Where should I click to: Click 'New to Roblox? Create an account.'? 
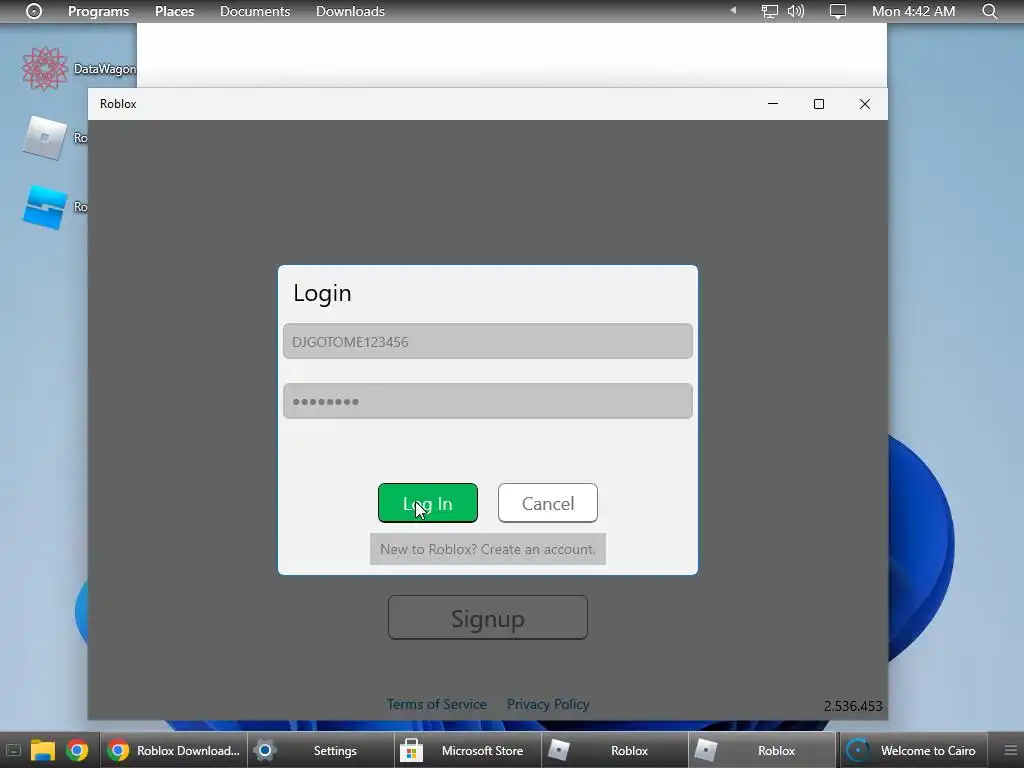[488, 549]
